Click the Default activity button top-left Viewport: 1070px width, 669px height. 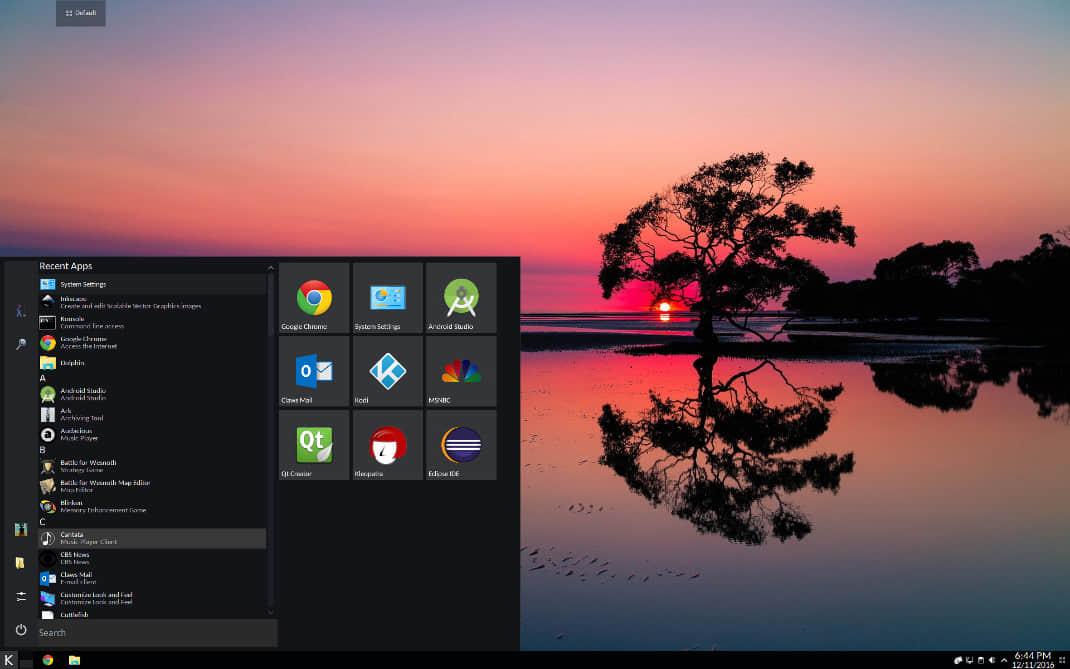click(80, 13)
